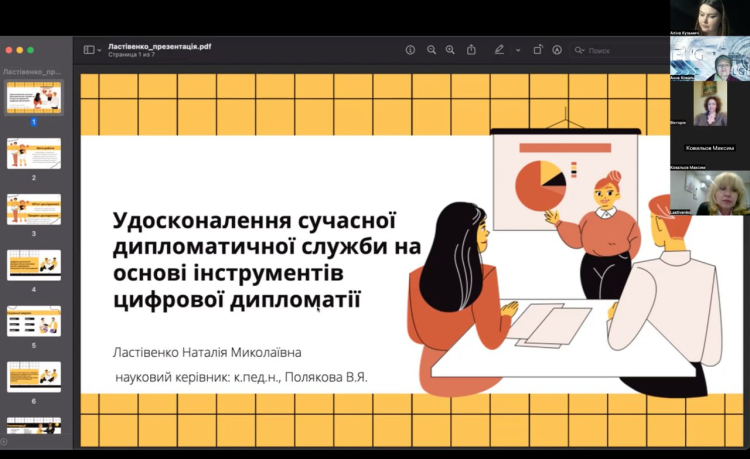The width and height of the screenshot is (750, 459).
Task: Open page 3 thumbnail in sidebar
Action: [34, 209]
